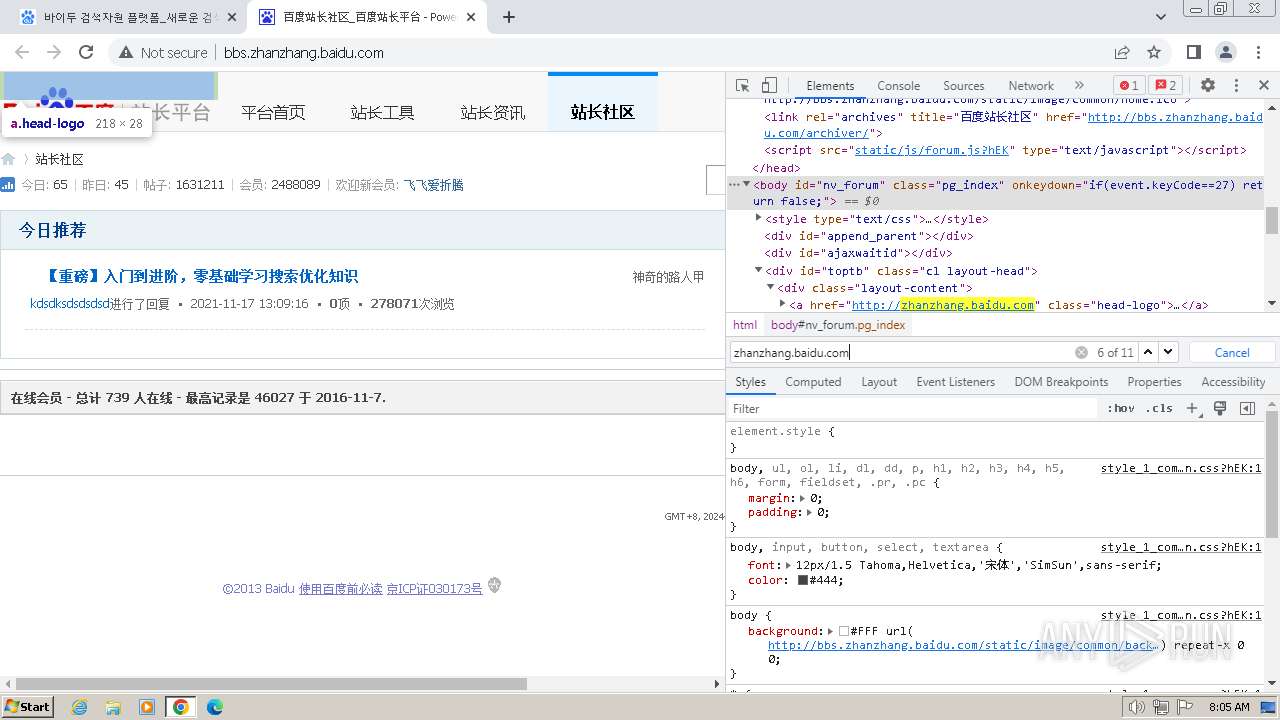Screen dimensions: 1280x720
Task: Open the 入门到进阶 recommended post
Action: [203, 276]
